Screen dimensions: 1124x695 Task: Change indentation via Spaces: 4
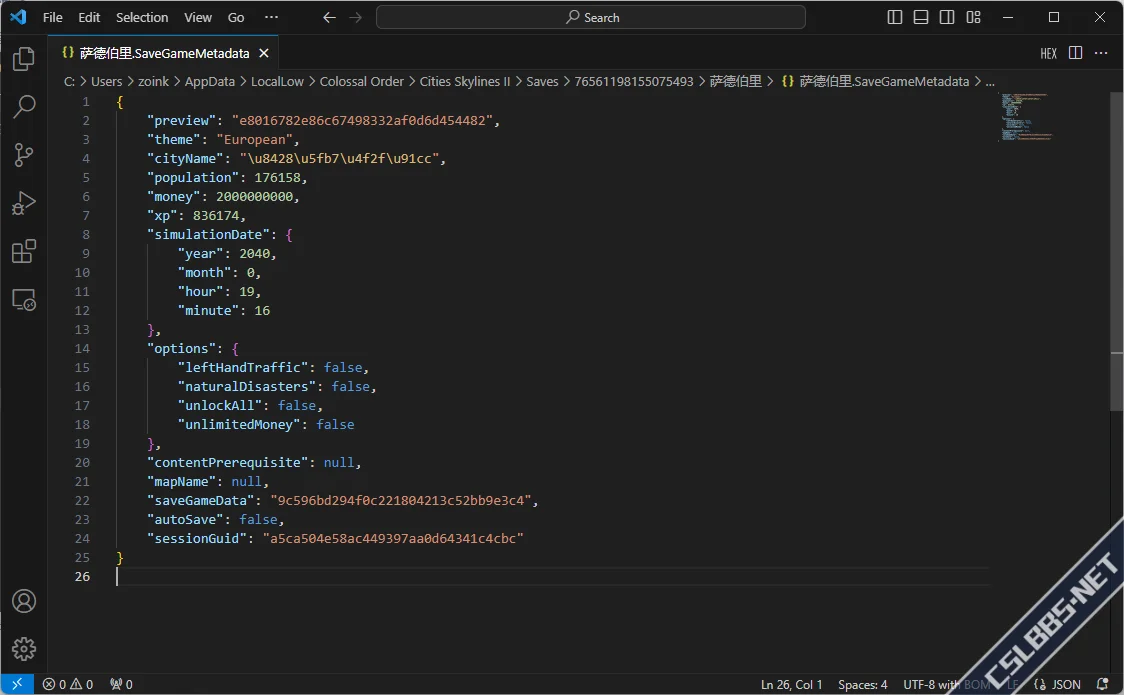point(862,685)
